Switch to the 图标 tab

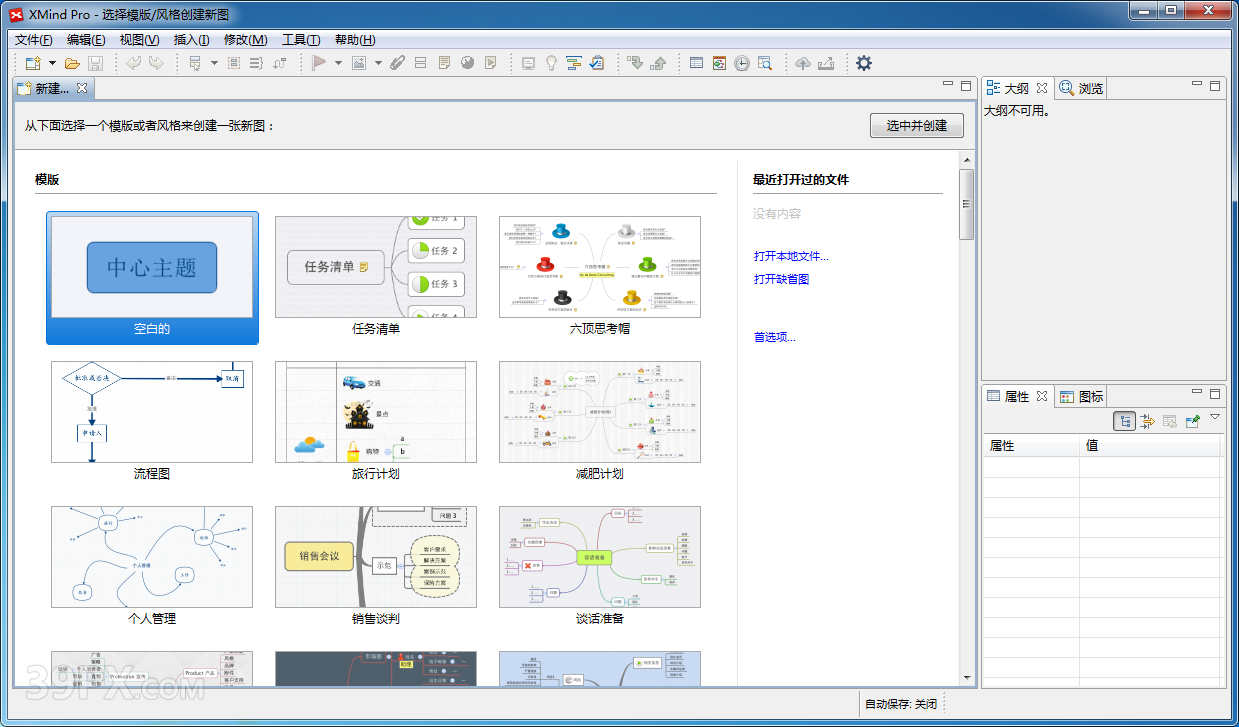(1081, 396)
